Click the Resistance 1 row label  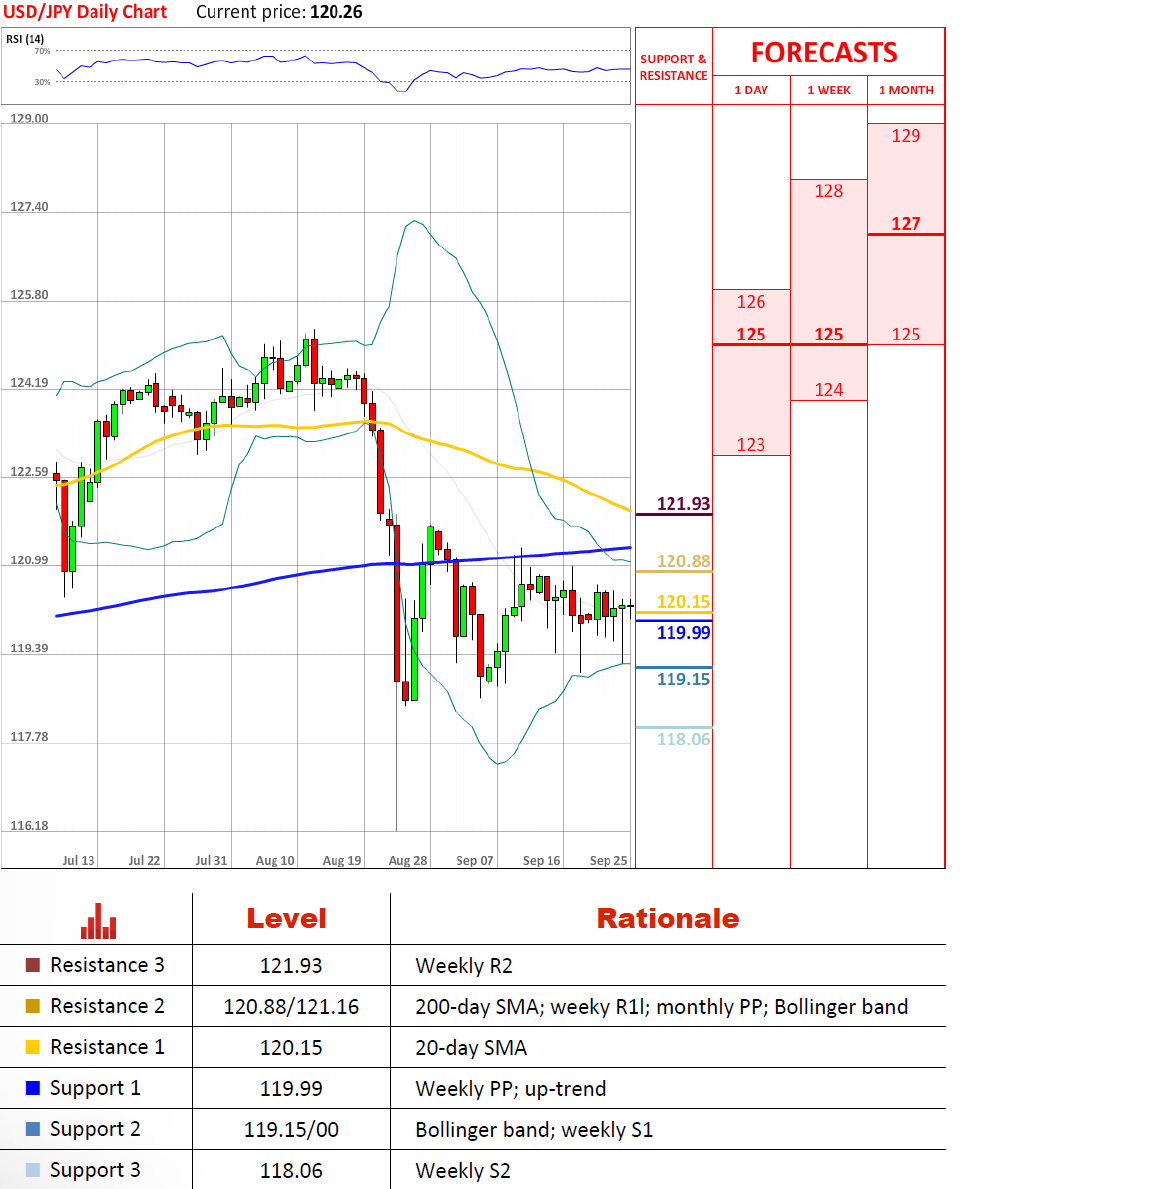107,1047
